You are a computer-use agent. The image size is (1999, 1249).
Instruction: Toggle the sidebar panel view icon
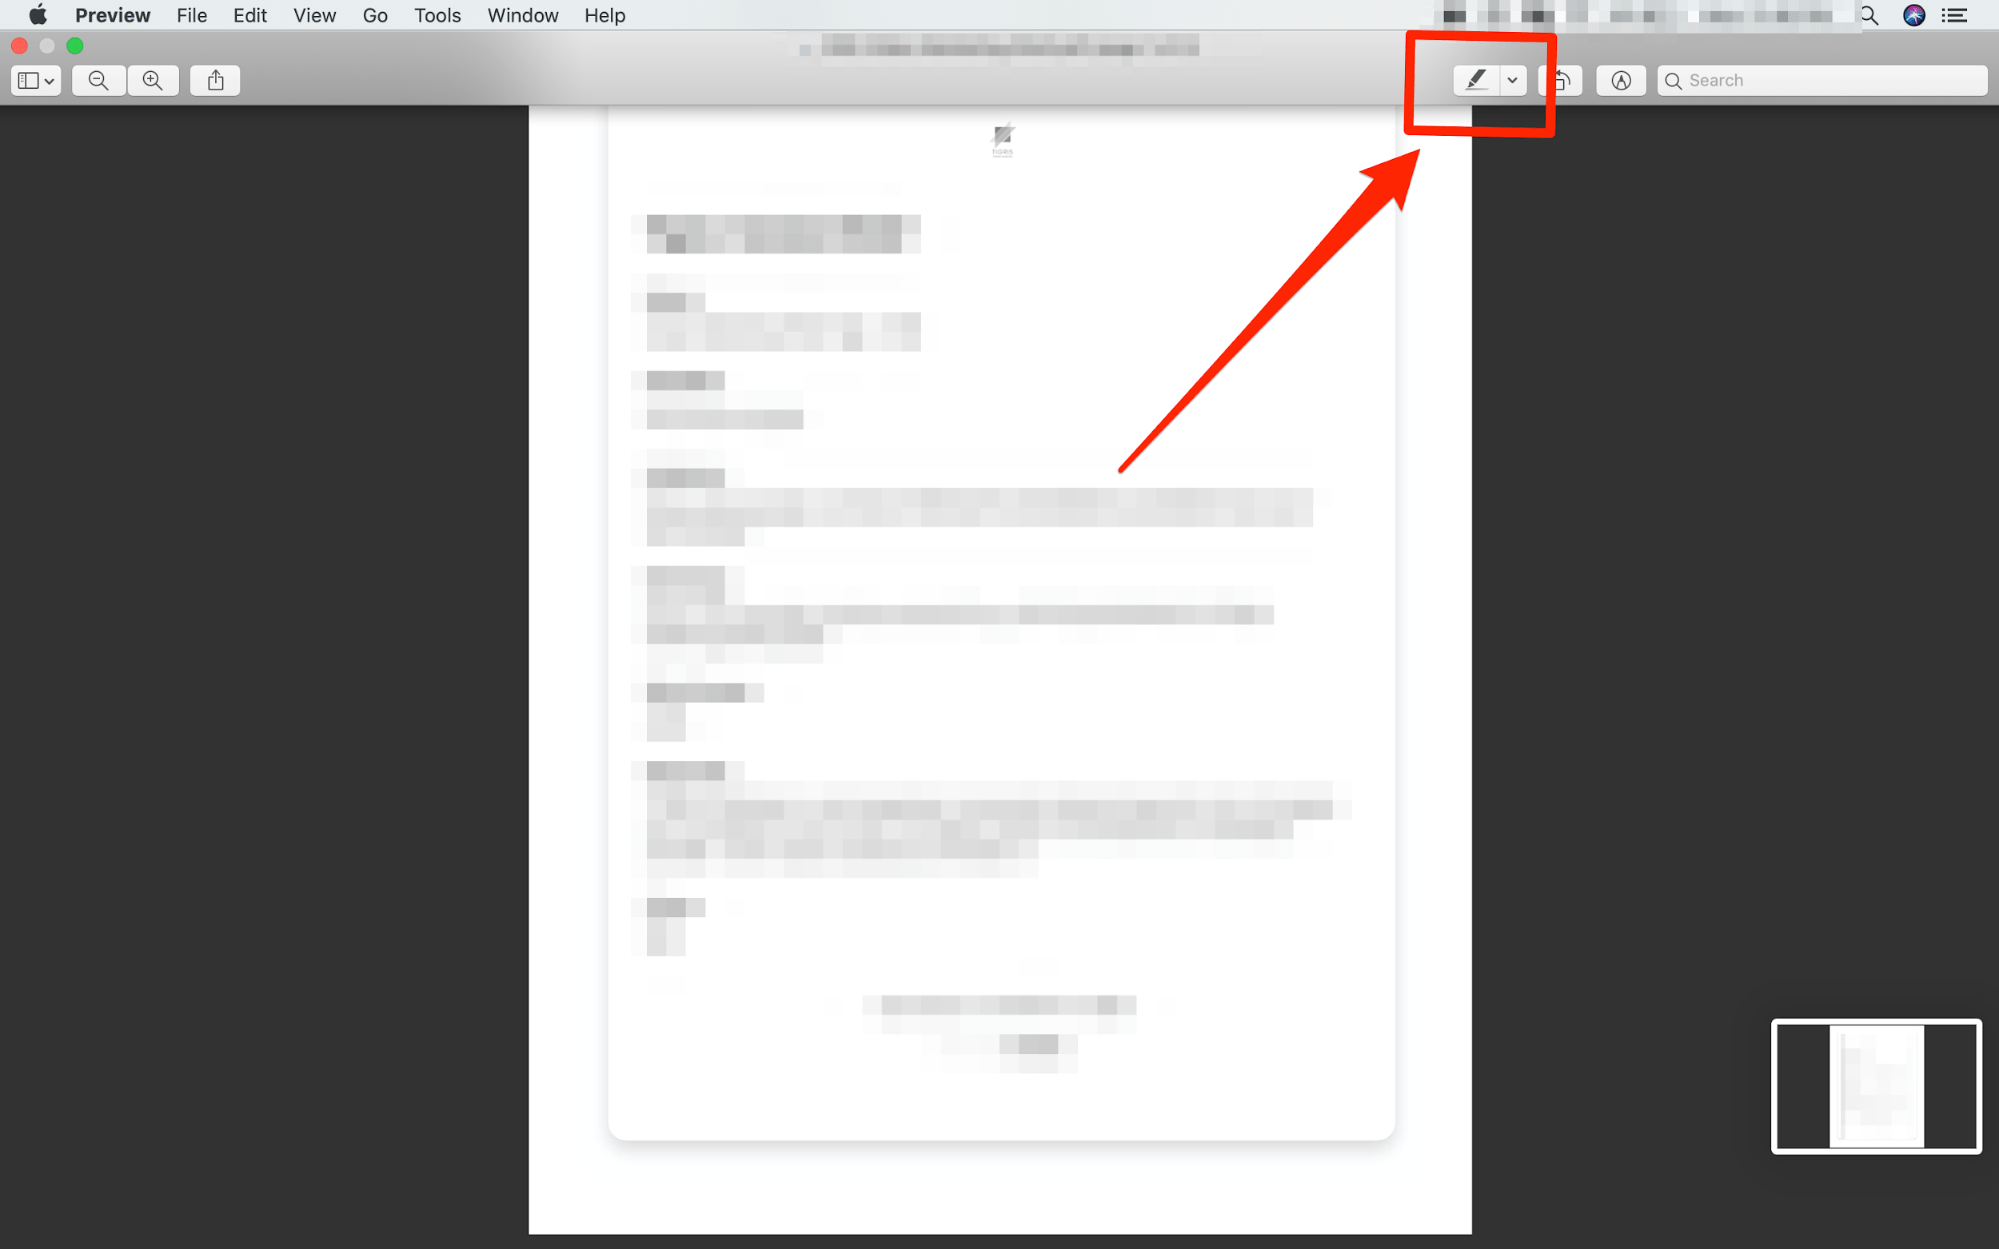tap(33, 79)
